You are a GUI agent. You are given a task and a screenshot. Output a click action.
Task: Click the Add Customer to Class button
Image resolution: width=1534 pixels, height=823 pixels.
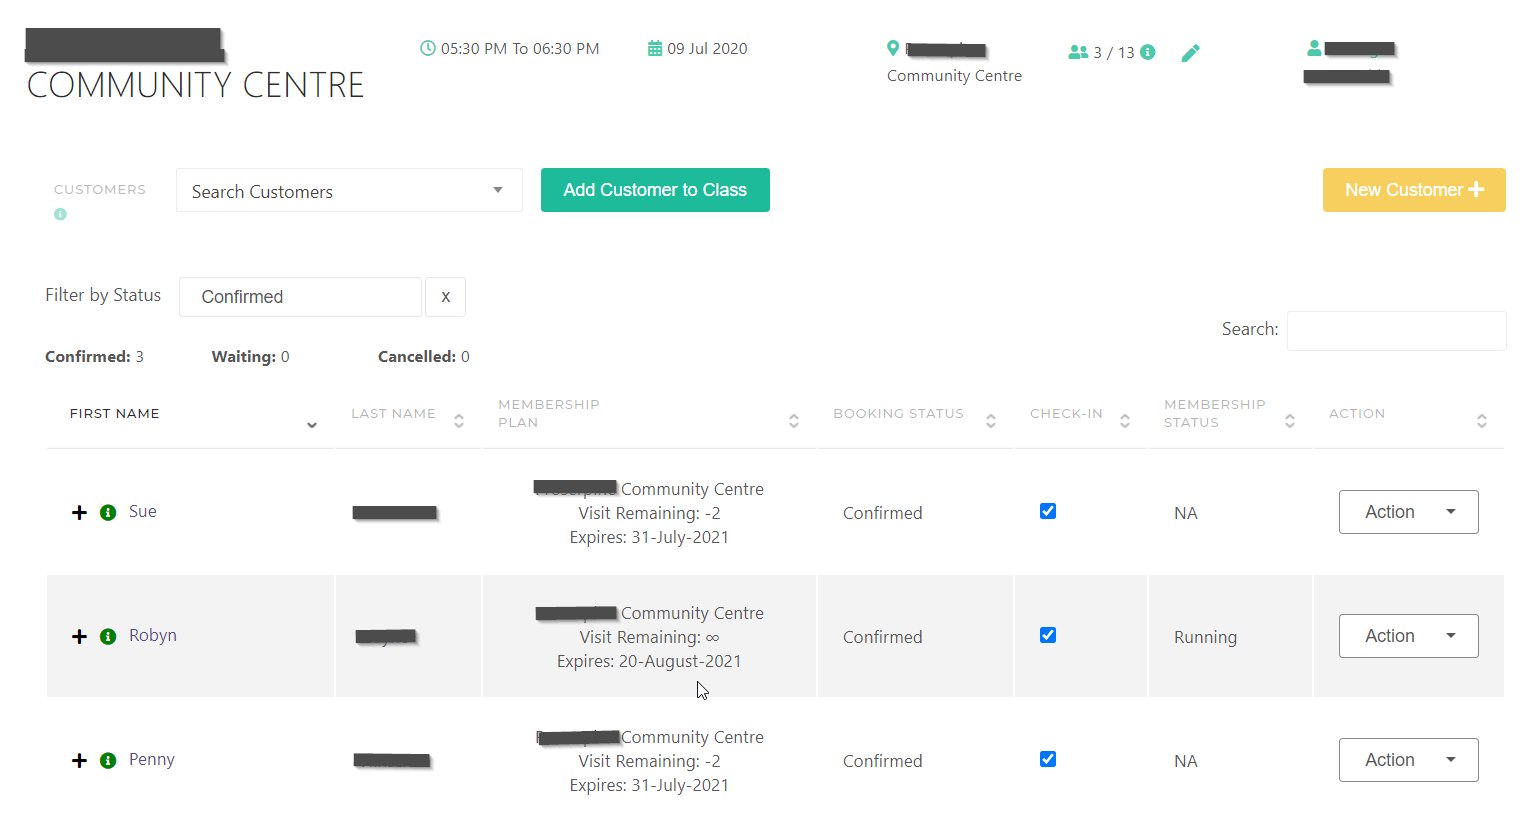(x=655, y=190)
